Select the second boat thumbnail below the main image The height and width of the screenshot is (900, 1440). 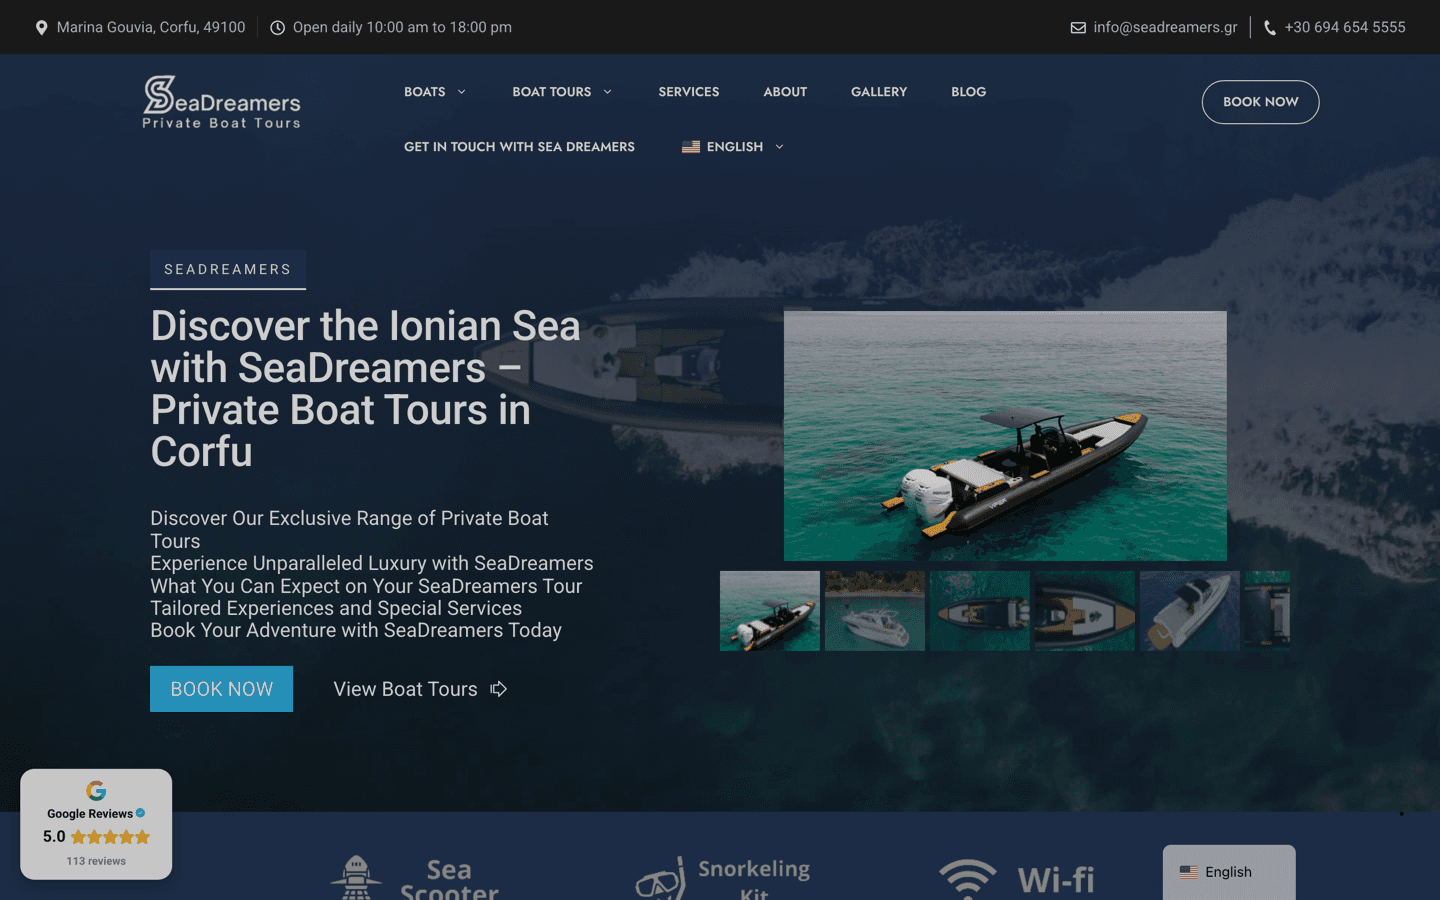(x=874, y=610)
